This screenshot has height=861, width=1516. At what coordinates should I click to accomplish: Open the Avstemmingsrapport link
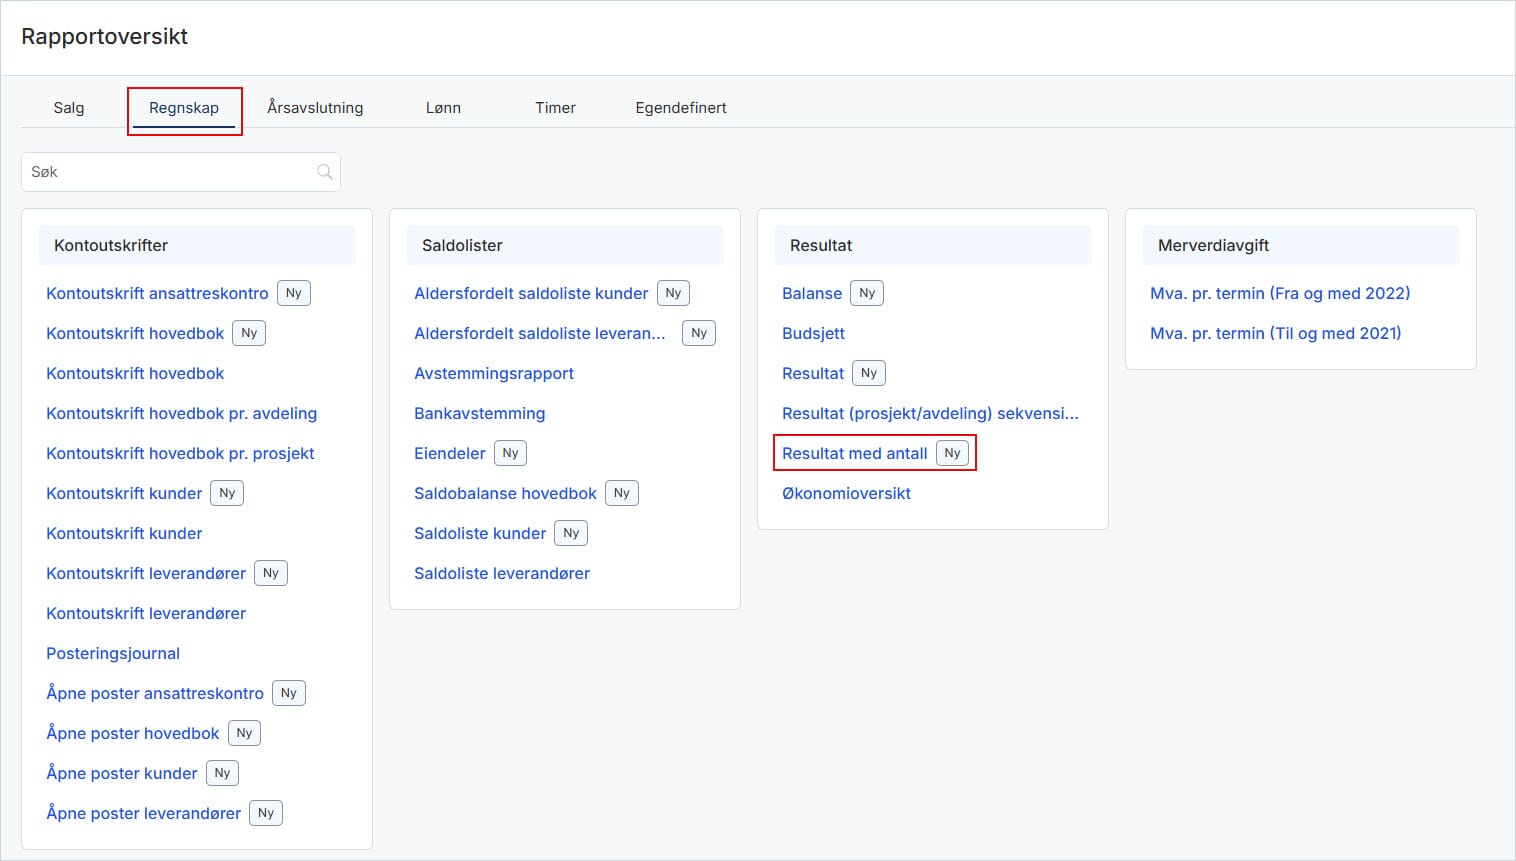click(x=494, y=373)
